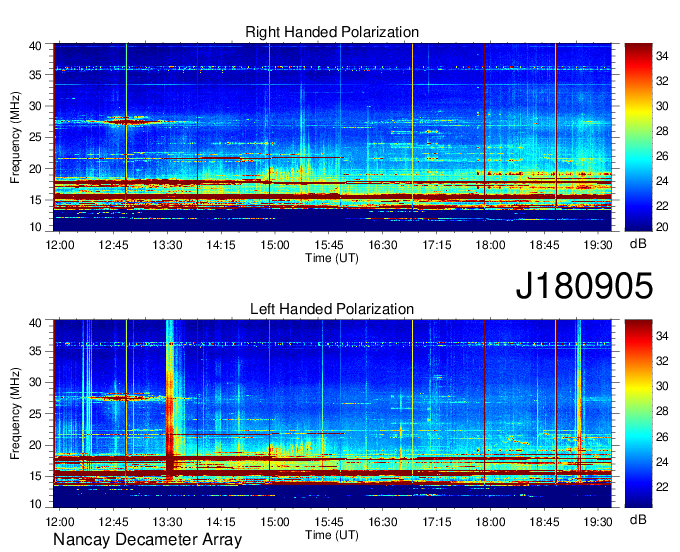Screen dimensions: 680x552
Task: Click the 15 MHz tick on Left Handed plot
Action: point(35,476)
